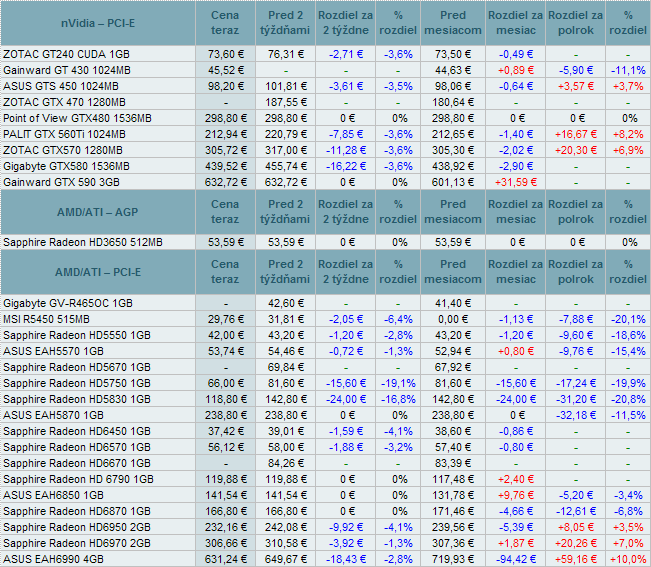Viewport: 651px width, 567px height.
Task: Select ASUS EAH6850 1GB product name
Action: pyautogui.click(x=53, y=496)
